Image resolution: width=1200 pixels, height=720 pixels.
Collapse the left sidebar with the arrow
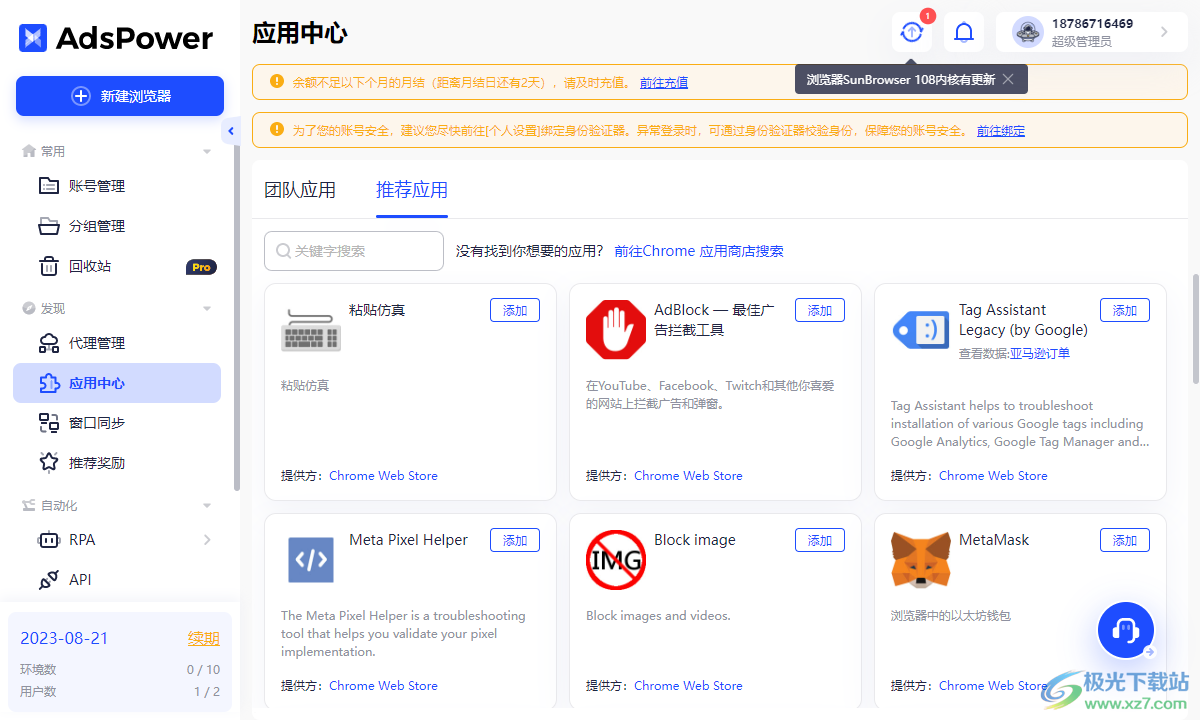(x=231, y=130)
